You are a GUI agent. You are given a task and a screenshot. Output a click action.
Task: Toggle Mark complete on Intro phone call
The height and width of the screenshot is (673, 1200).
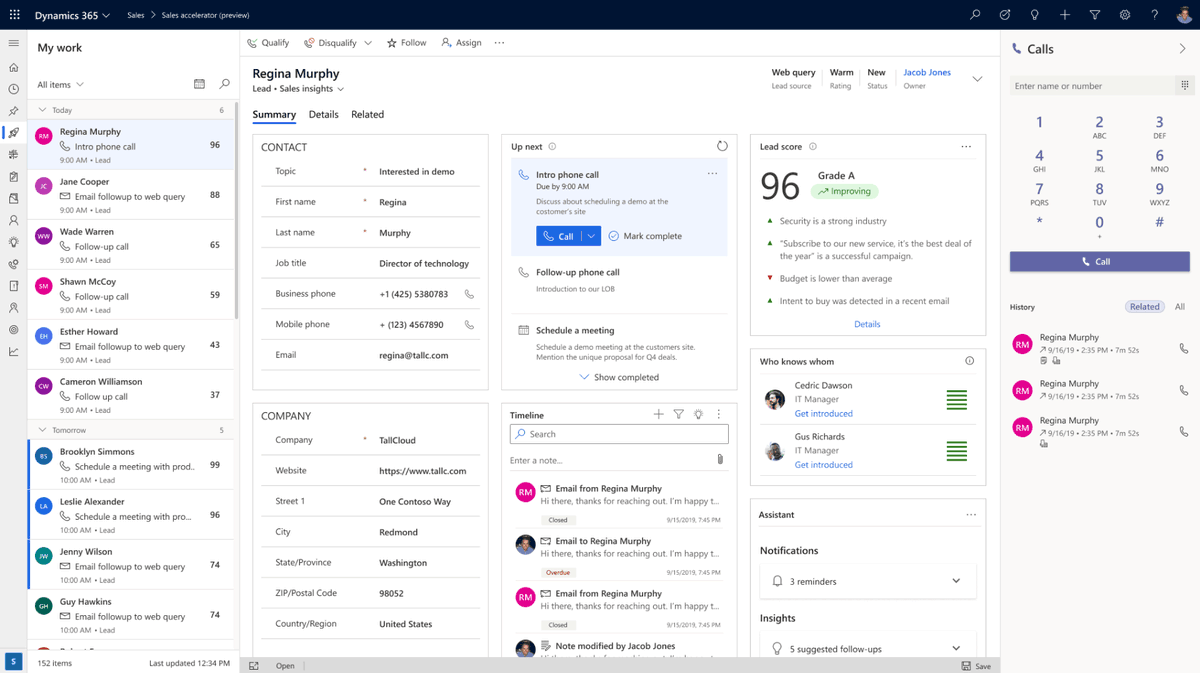(645, 236)
